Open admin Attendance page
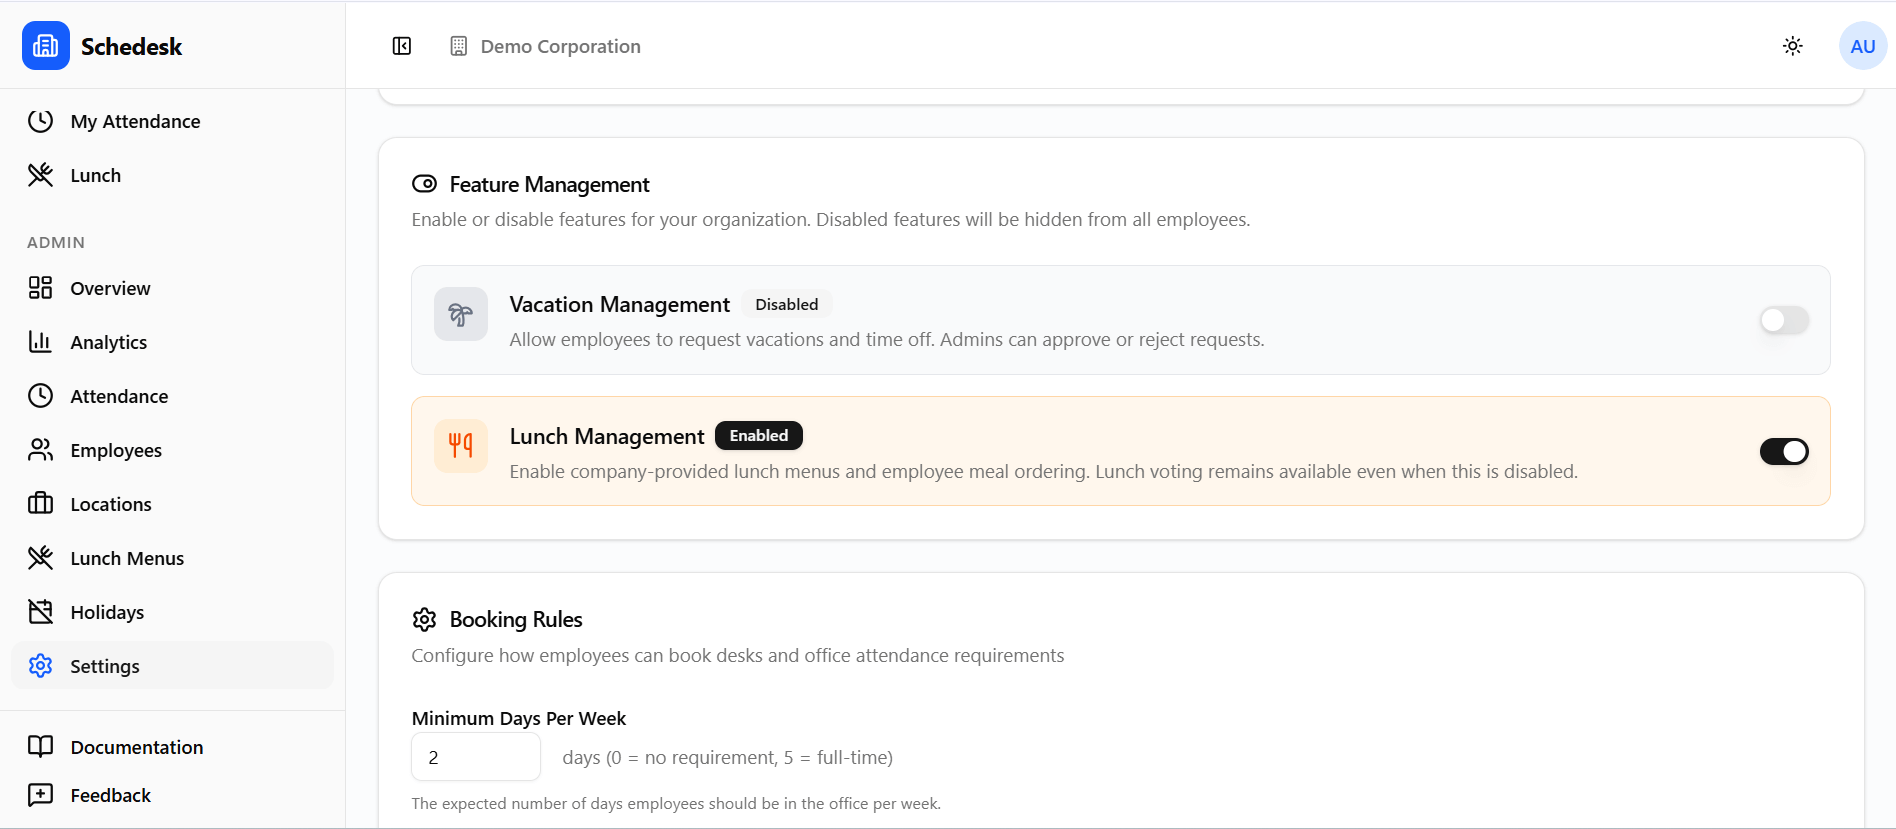 click(172, 396)
